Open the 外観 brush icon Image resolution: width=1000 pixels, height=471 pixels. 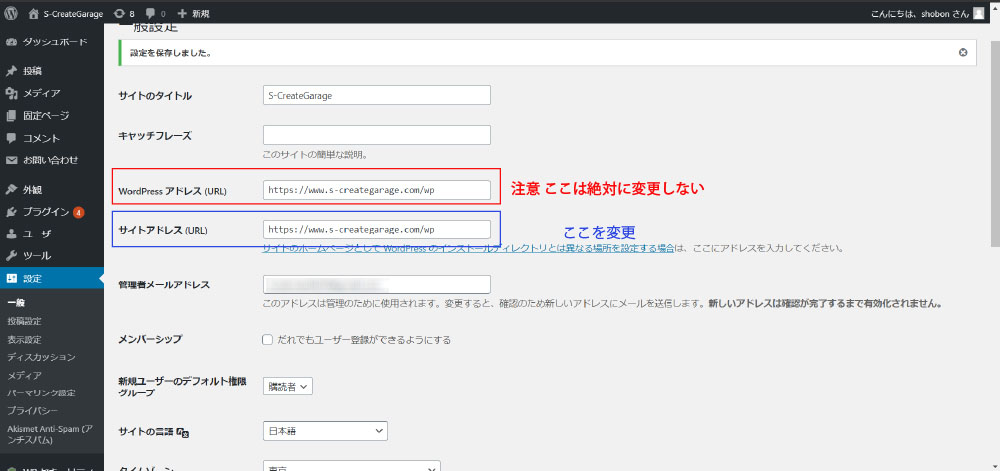coord(11,189)
